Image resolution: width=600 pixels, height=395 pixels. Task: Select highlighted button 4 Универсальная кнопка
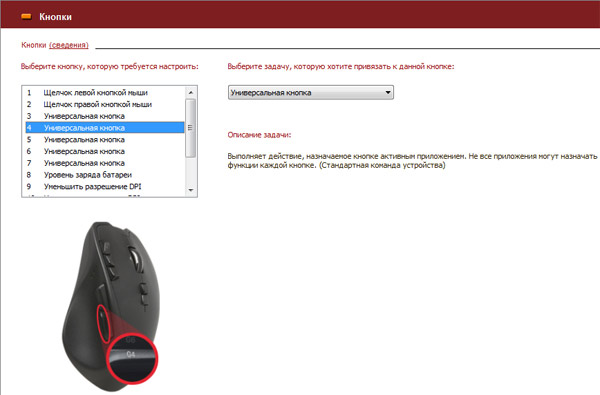click(x=104, y=127)
